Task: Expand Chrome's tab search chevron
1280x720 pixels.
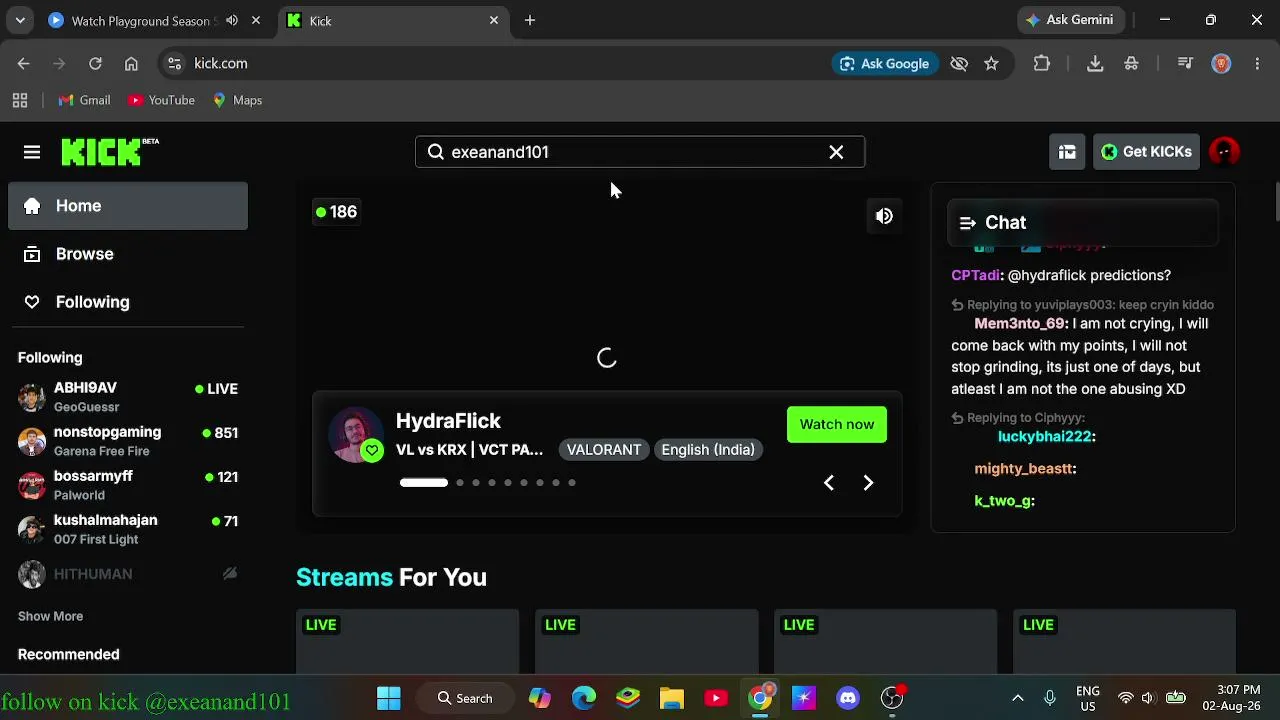Action: [x=20, y=20]
